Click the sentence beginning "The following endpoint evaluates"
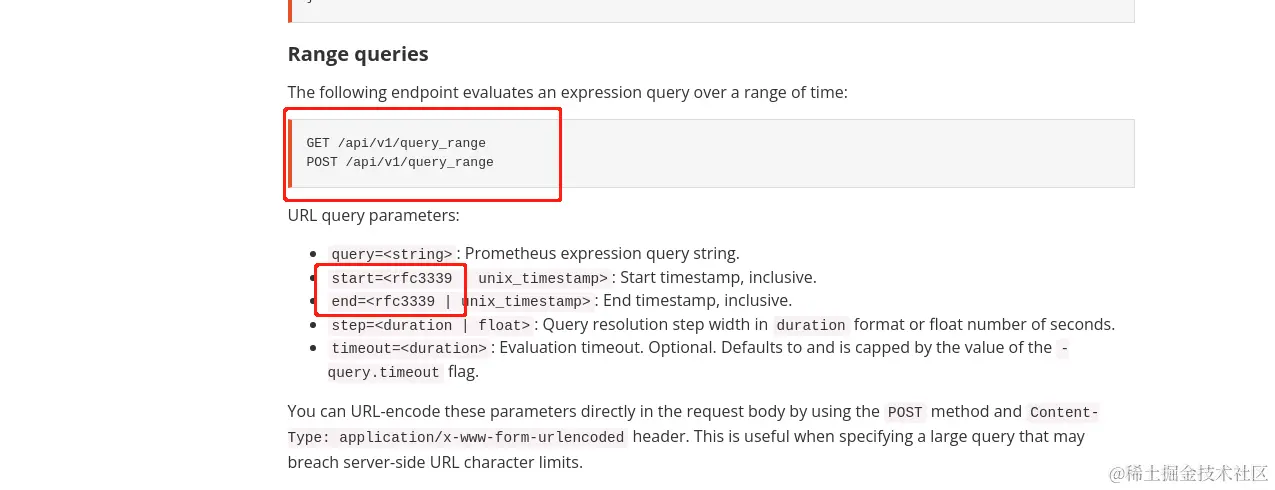This screenshot has width=1275, height=490. (x=567, y=92)
